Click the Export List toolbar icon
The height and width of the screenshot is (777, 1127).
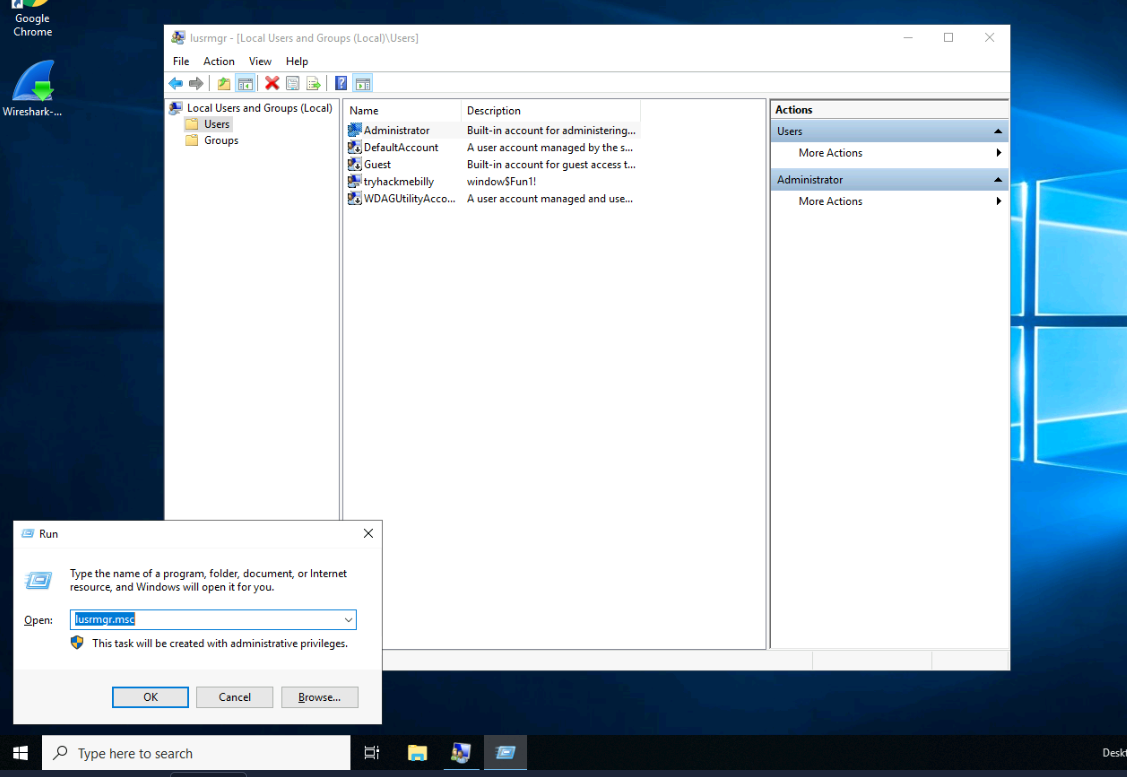tap(313, 84)
